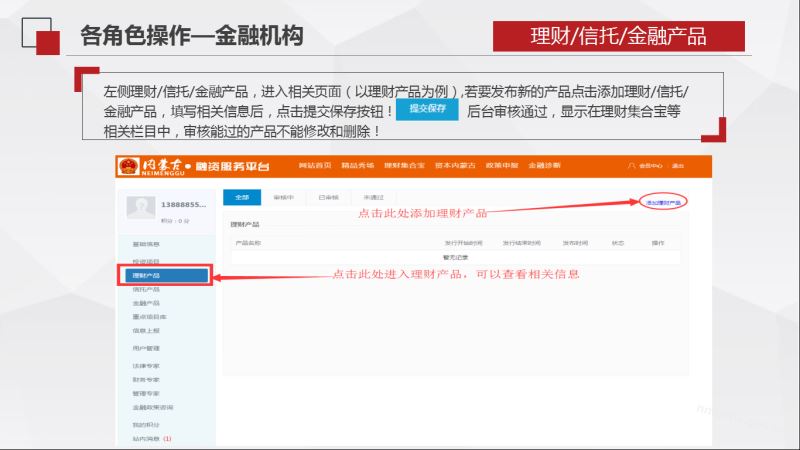Screen dimensions: 800x450
Task: Open 金融政策咨询 in the left sidebar
Action: (153, 407)
